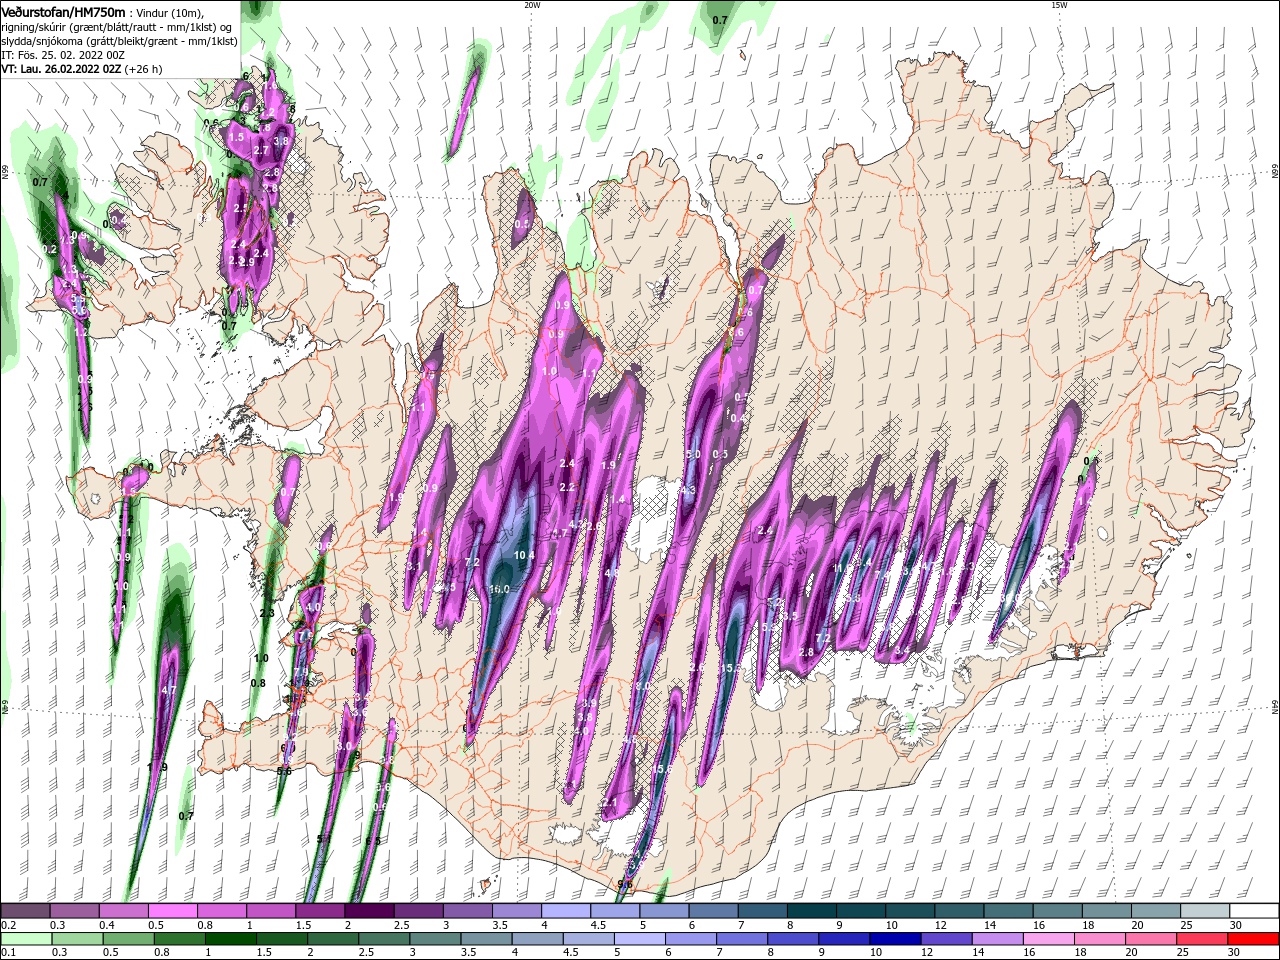Click the white snow swatch labeled 30
1280x960 pixels.
tap(1255, 911)
